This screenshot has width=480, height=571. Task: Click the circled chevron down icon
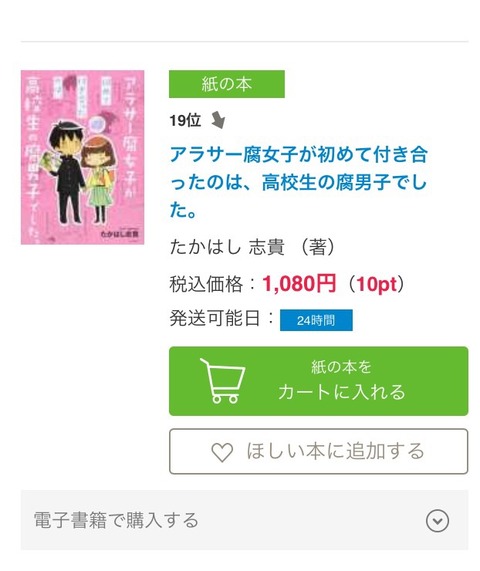coord(437,520)
